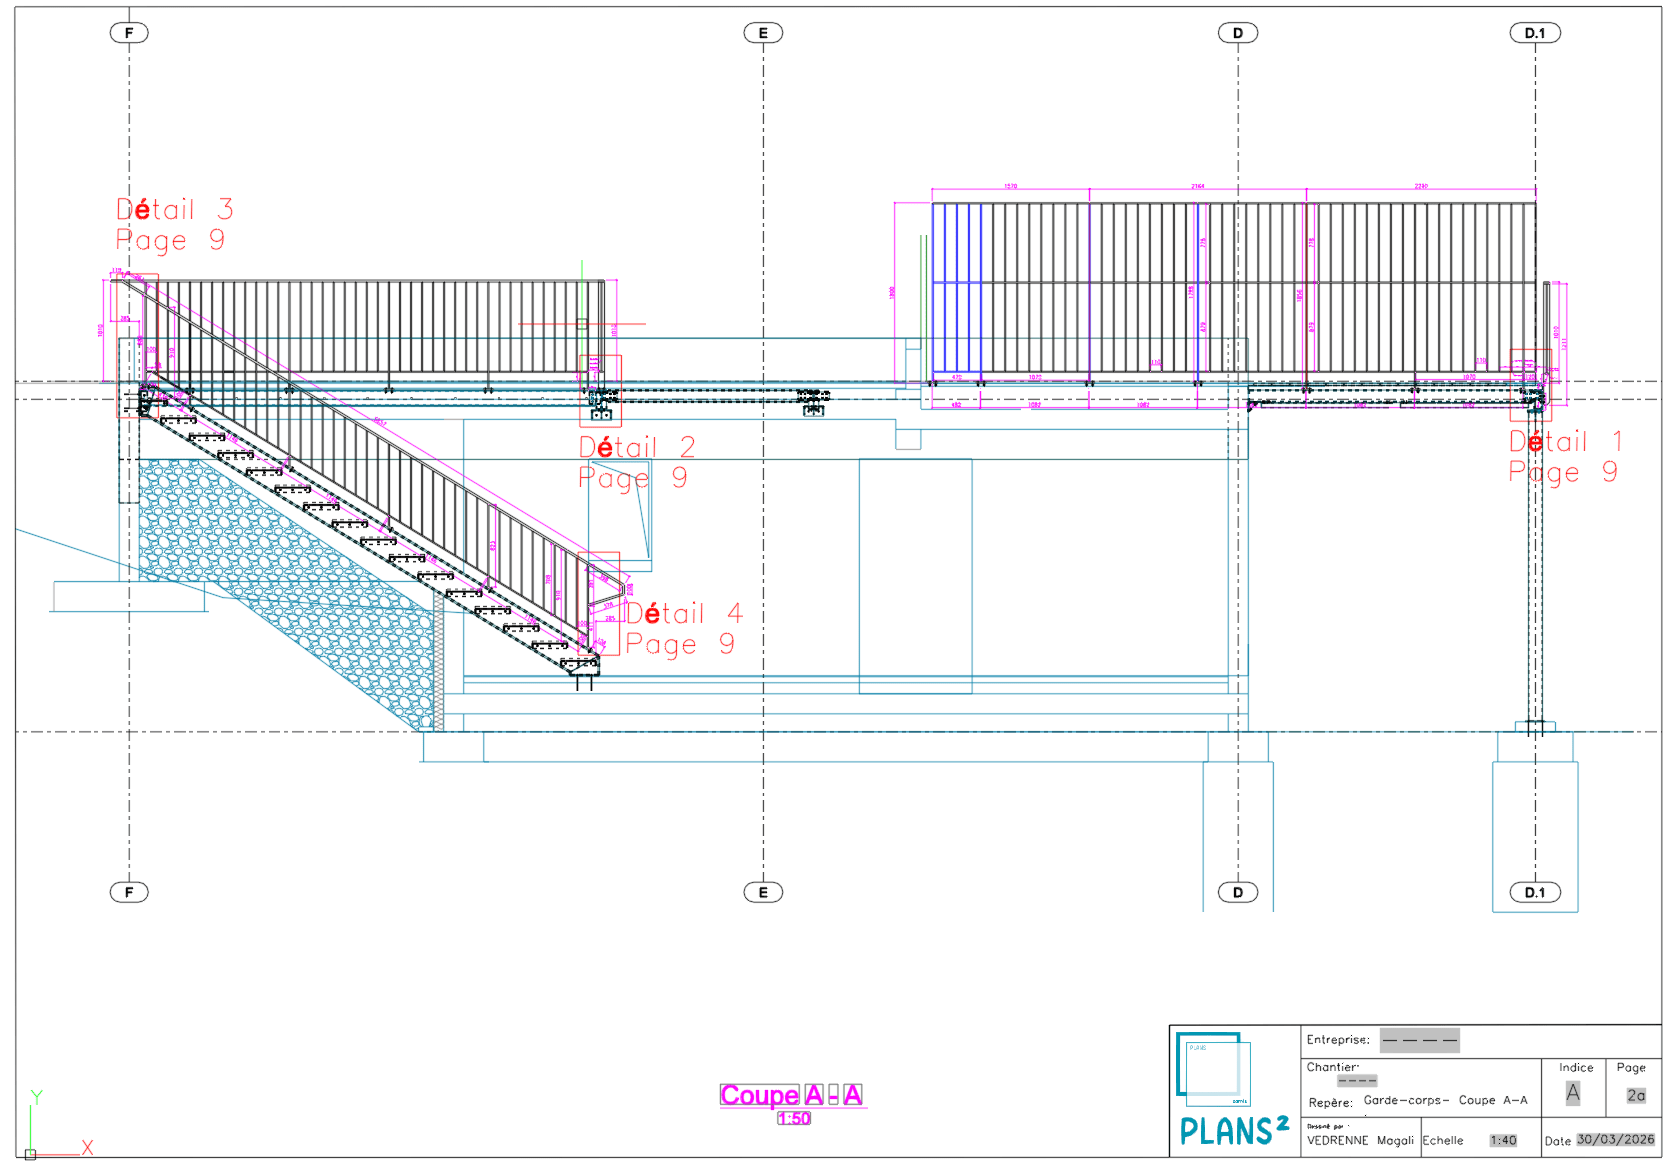
Task: Click the Chantier grey field
Action: [x=1357, y=1080]
